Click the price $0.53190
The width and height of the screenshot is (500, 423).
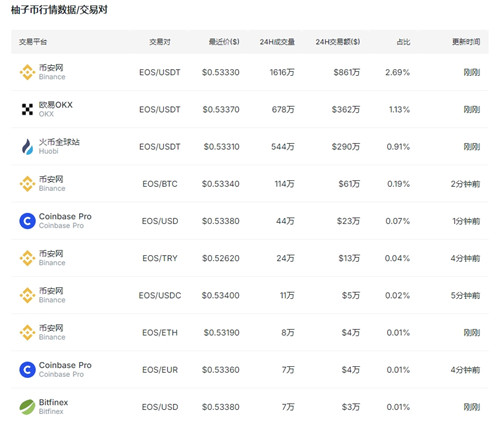(x=222, y=333)
